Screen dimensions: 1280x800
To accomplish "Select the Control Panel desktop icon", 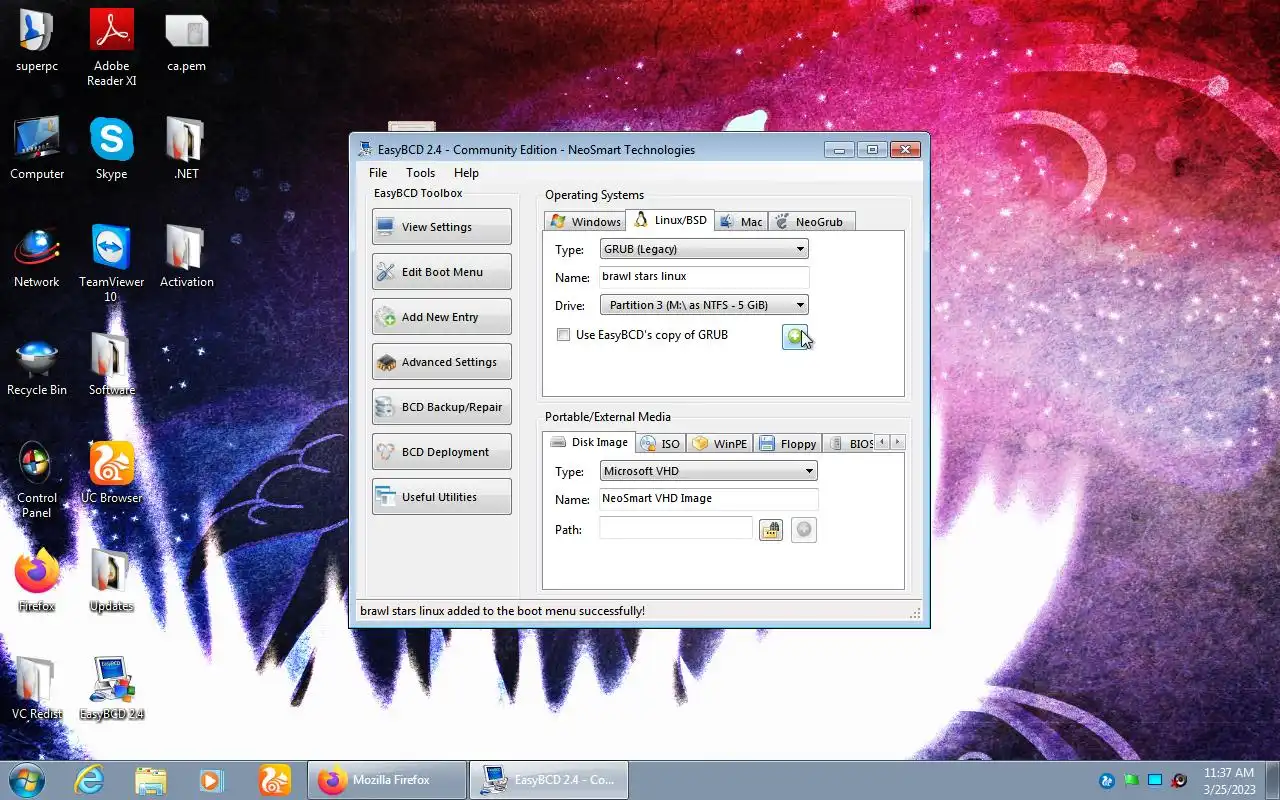I will 37,480.
